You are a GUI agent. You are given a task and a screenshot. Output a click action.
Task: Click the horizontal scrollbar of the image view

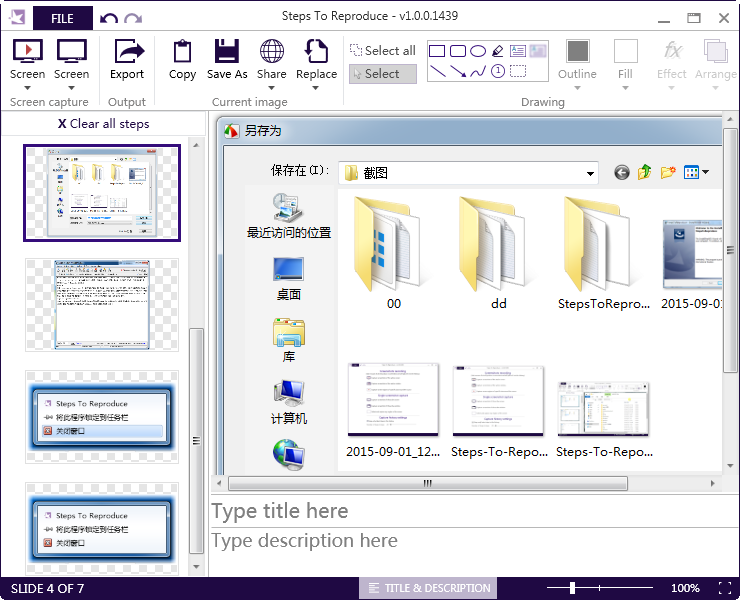[x=428, y=483]
